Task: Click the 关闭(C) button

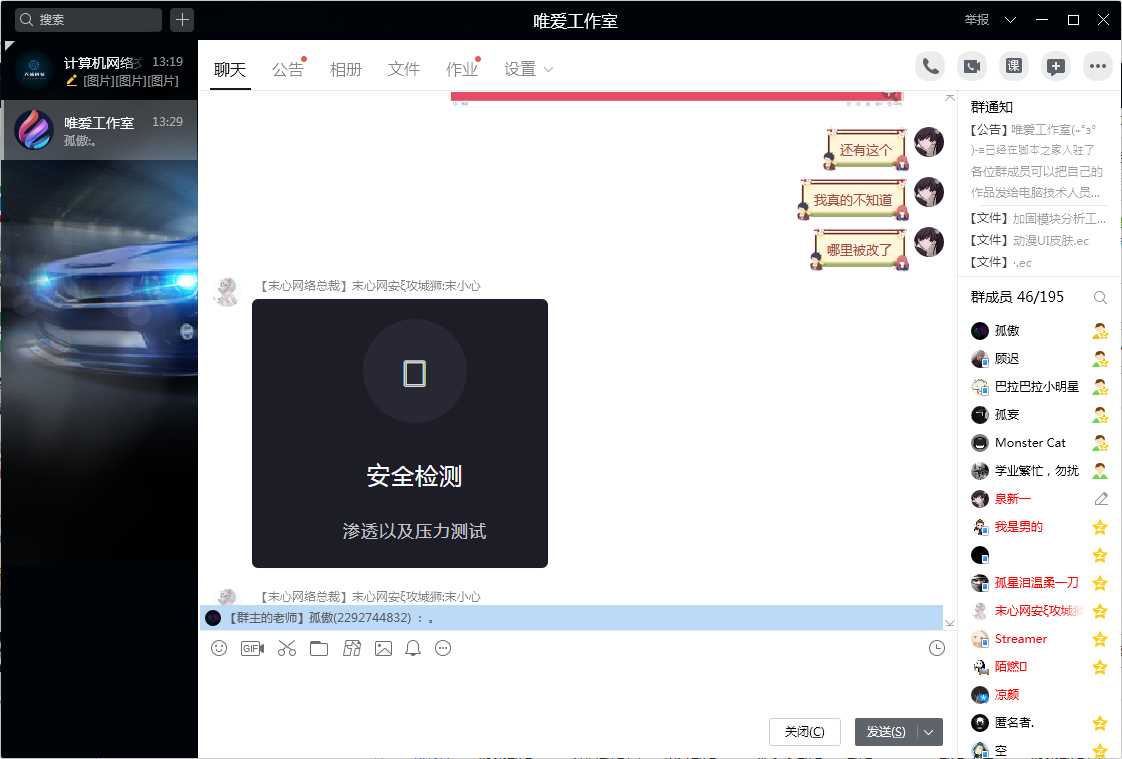Action: click(804, 732)
